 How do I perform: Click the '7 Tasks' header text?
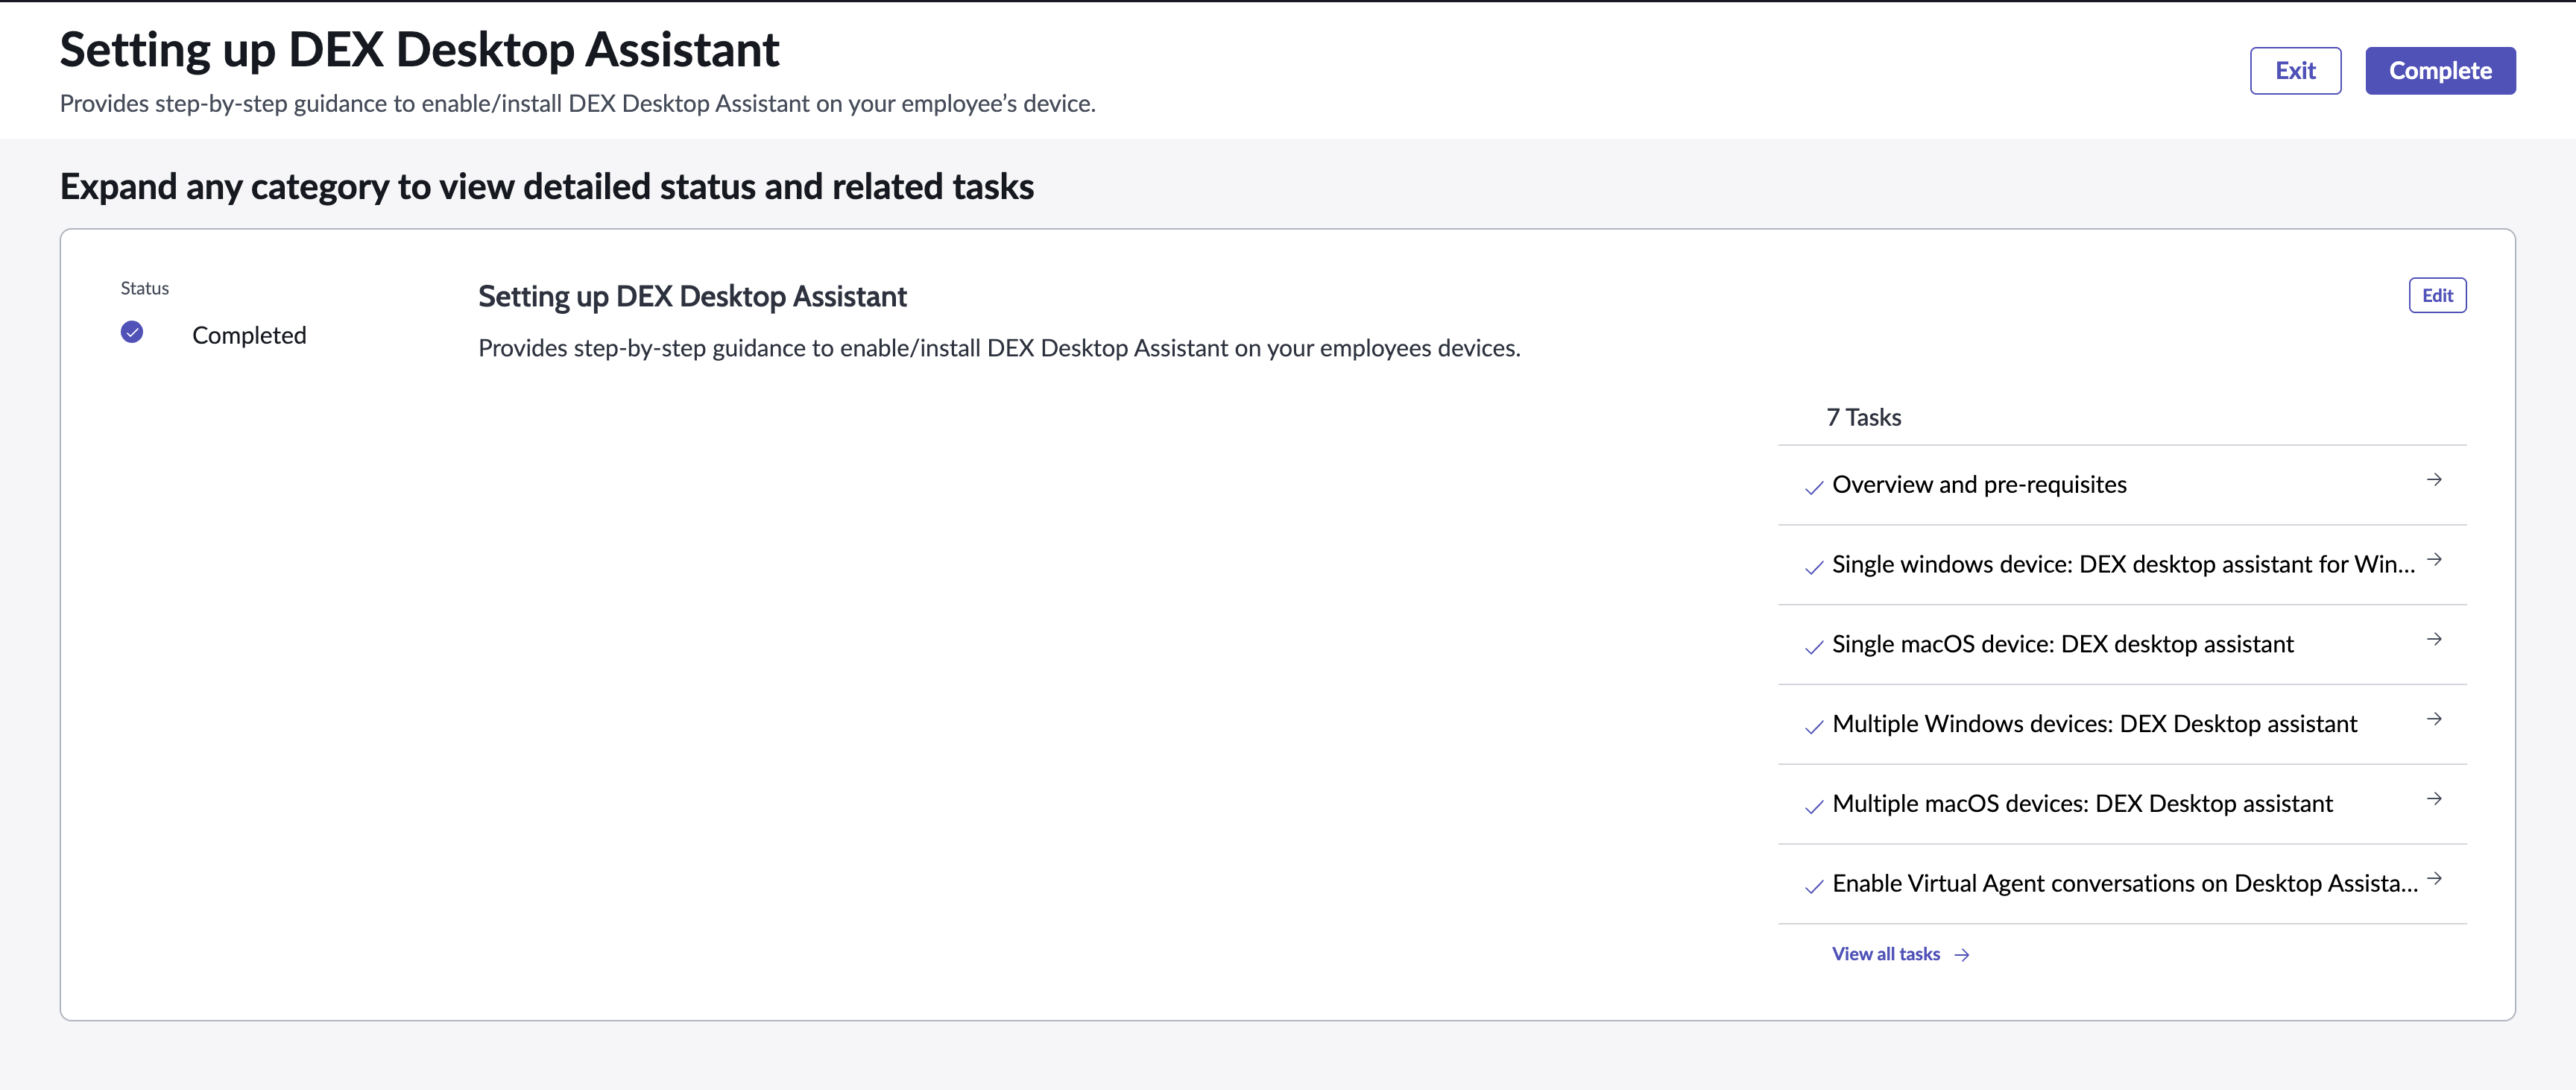(1863, 418)
